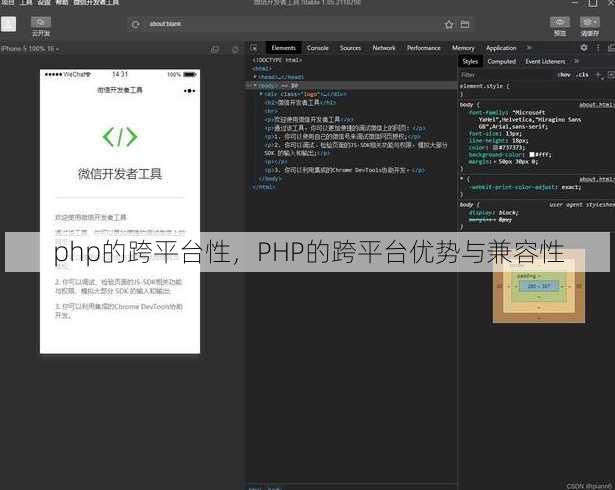This screenshot has height=490, width=615.
Task: Show more Styles sidebar tabs chevron
Action: coord(576,61)
